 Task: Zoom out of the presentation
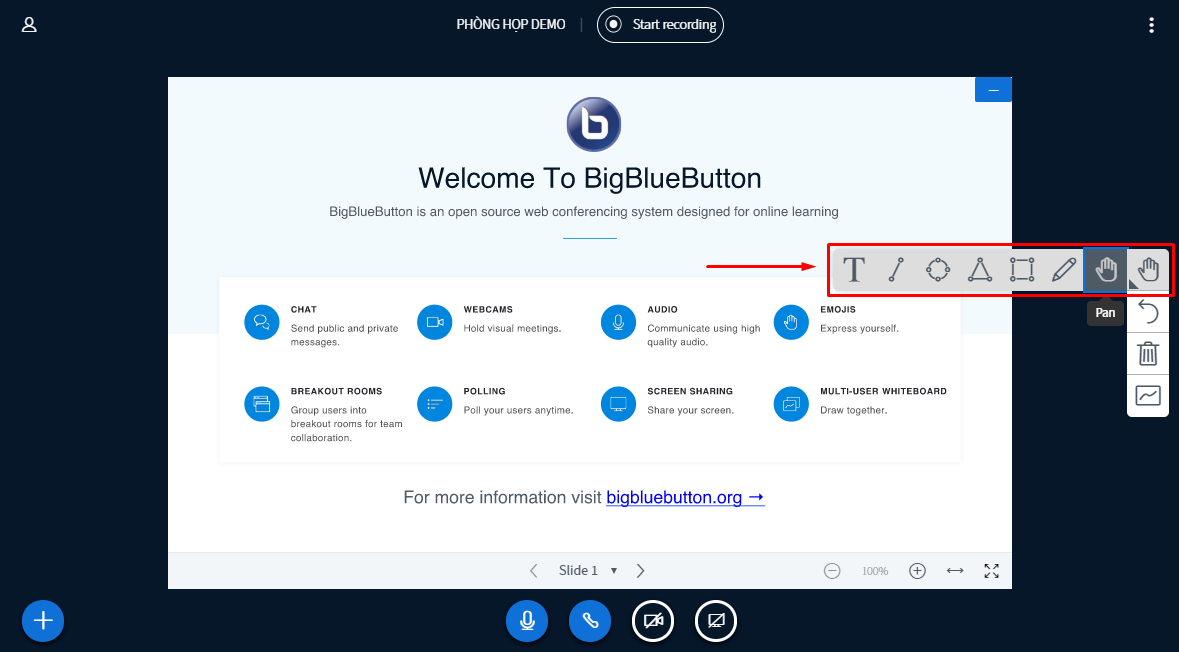point(832,571)
